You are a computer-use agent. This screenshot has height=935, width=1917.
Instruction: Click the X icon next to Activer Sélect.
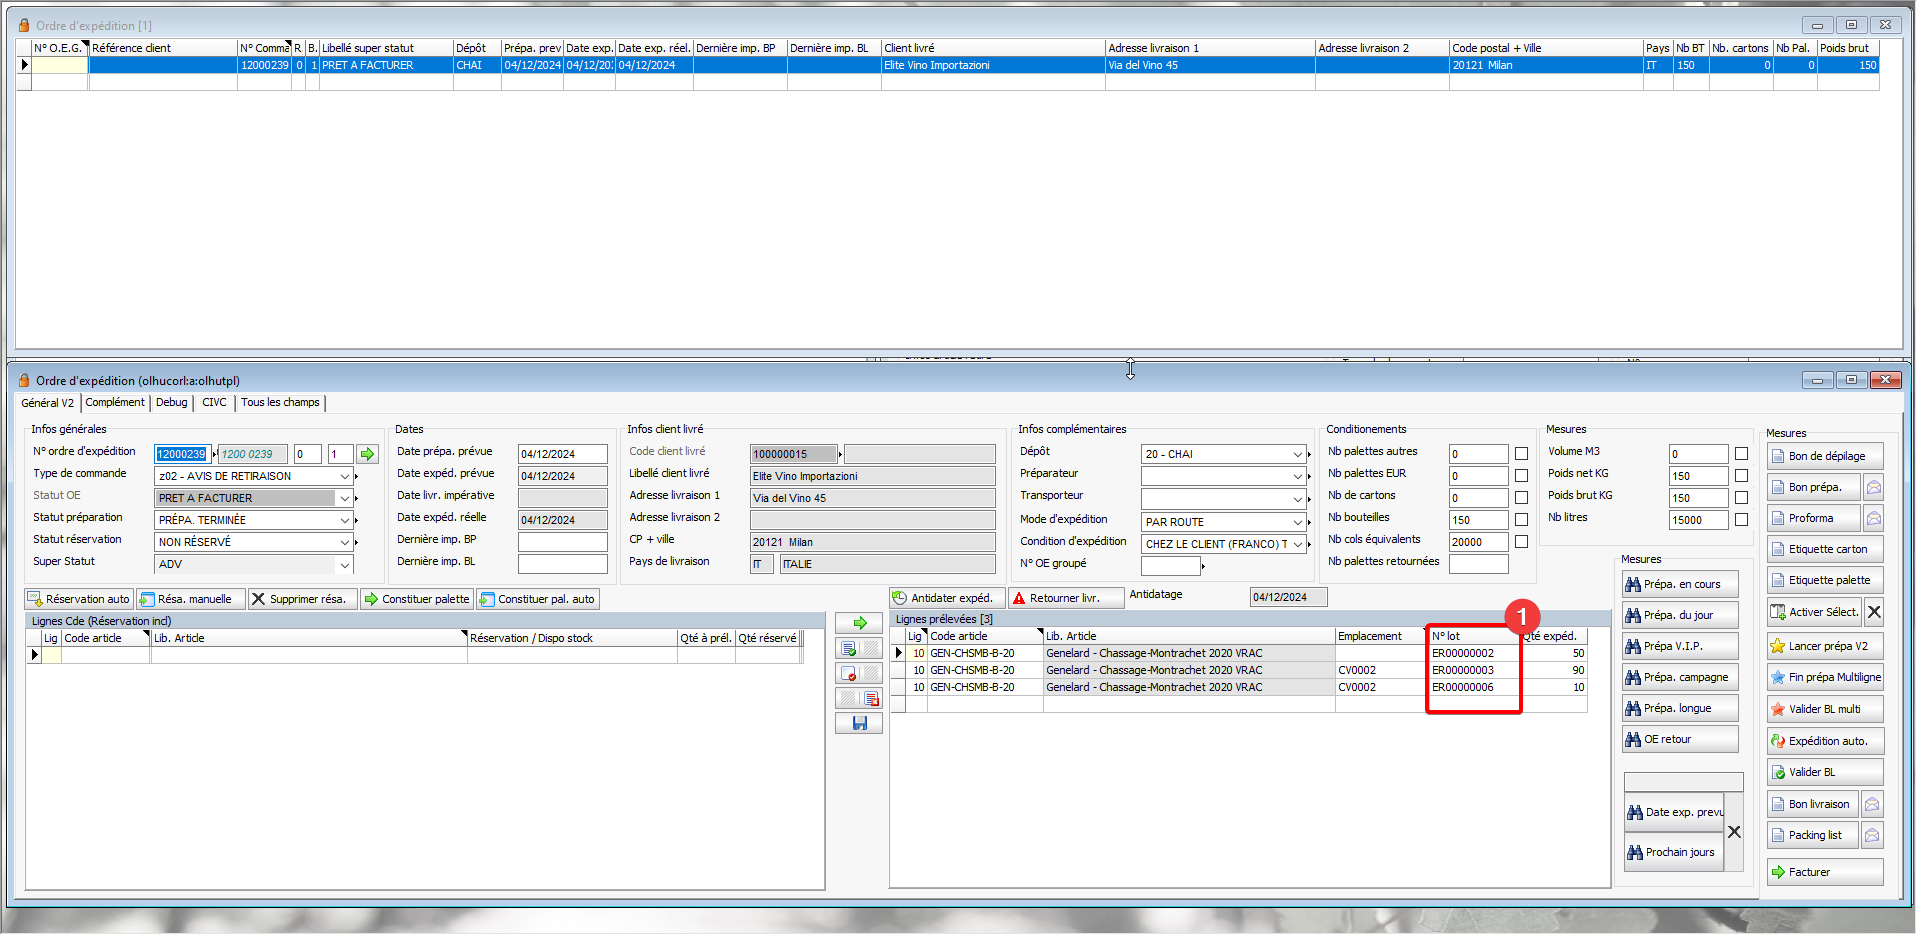point(1874,612)
